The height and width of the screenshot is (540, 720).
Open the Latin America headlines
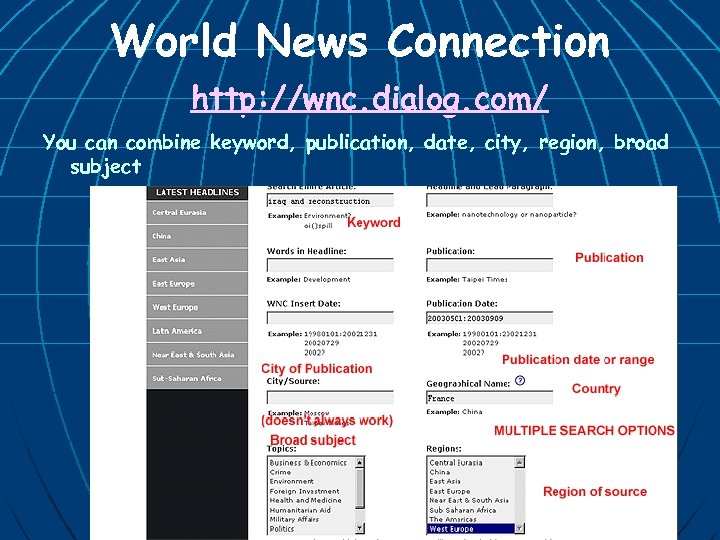[197, 331]
